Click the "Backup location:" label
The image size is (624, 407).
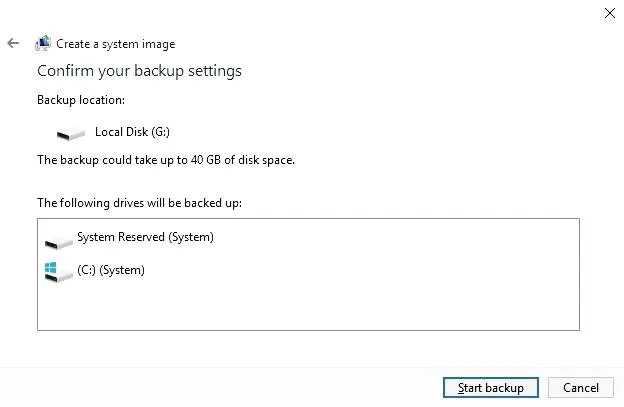click(81, 99)
